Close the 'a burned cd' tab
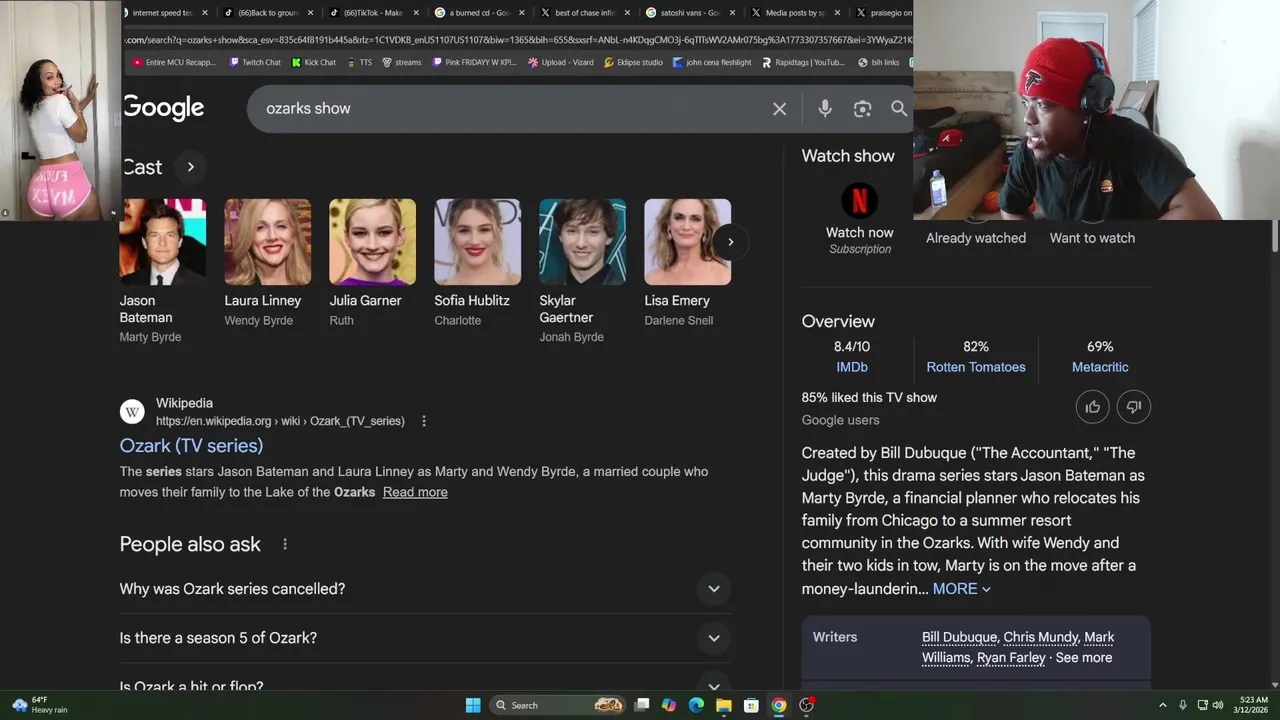 coord(521,13)
